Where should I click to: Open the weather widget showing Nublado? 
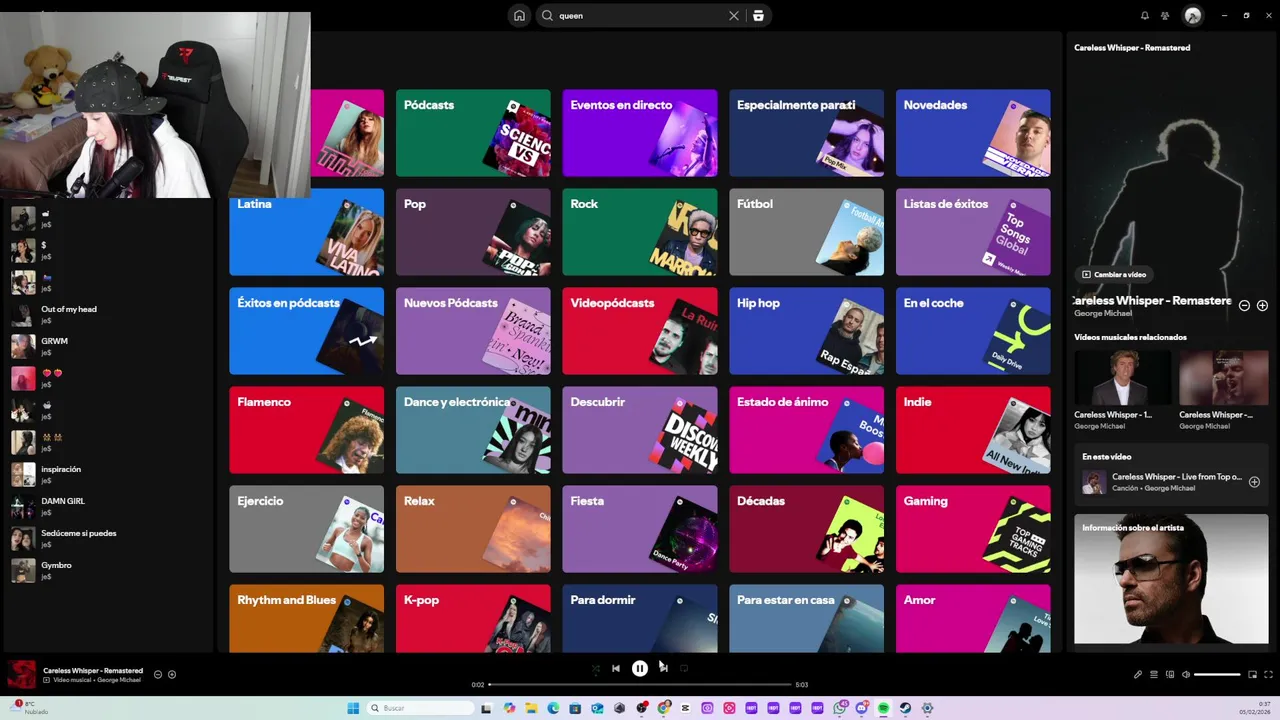(x=28, y=708)
